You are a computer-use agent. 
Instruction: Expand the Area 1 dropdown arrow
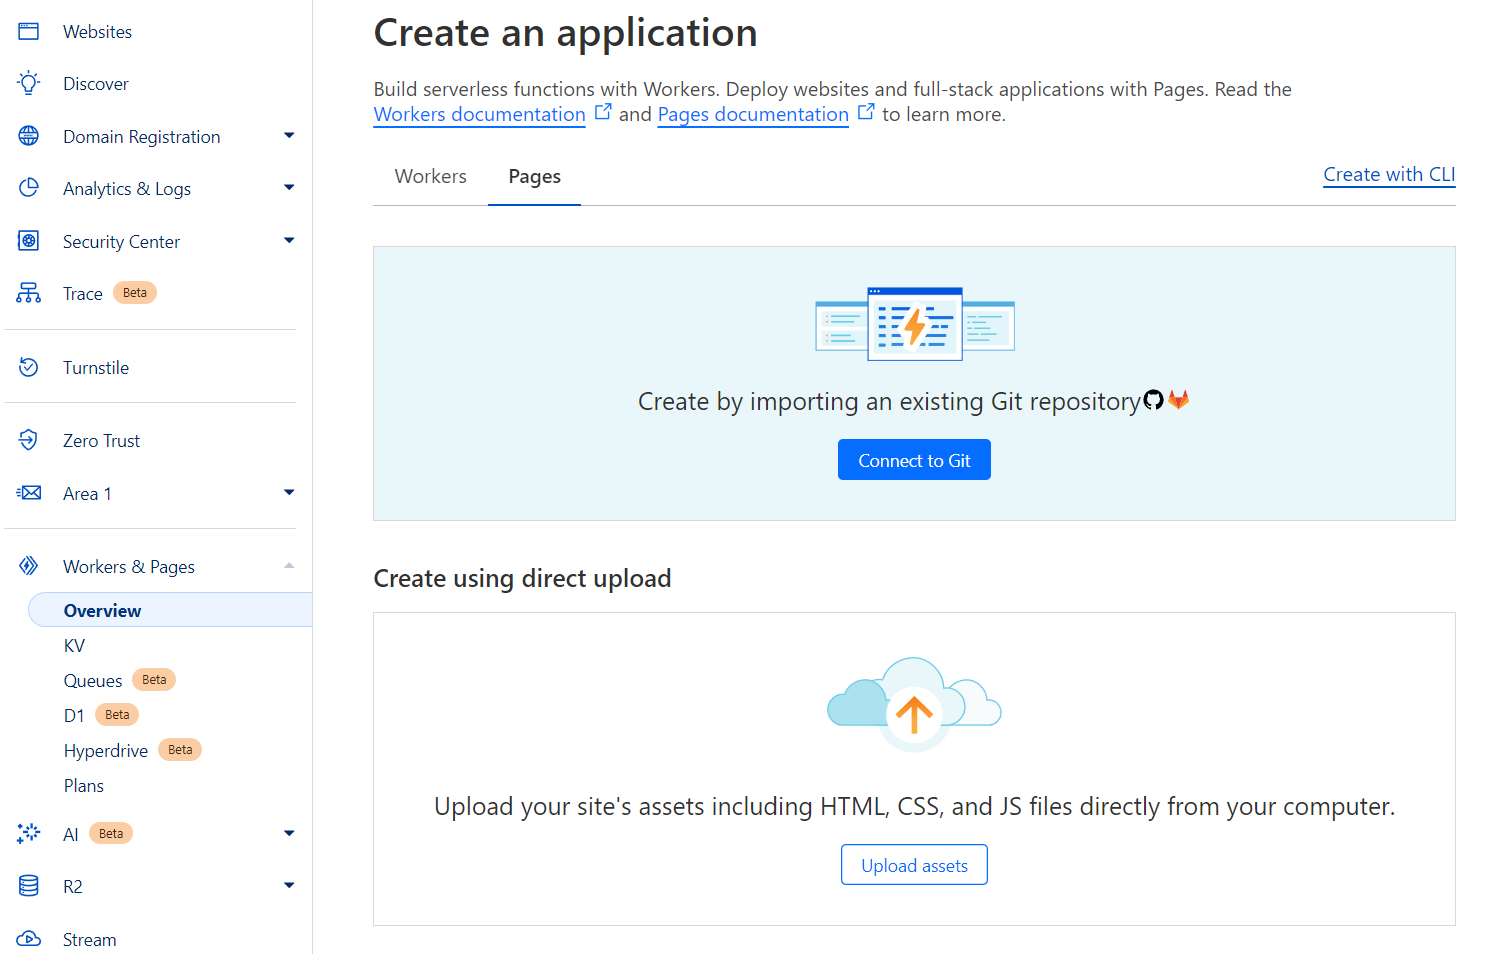pyautogui.click(x=289, y=492)
